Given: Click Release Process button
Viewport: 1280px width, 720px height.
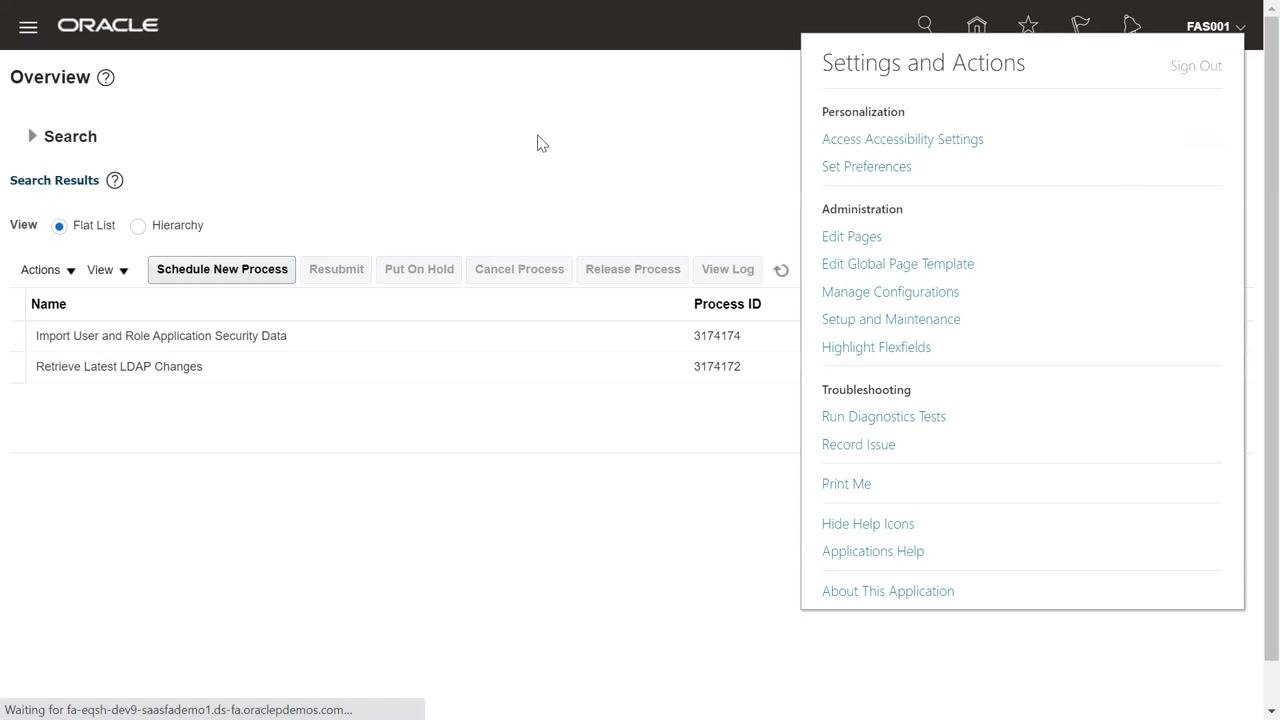Looking at the screenshot, I should [x=633, y=270].
